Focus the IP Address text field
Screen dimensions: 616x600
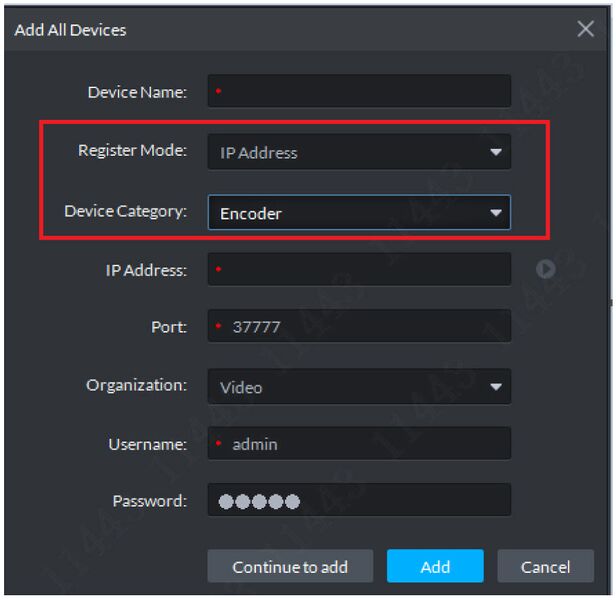(x=359, y=269)
